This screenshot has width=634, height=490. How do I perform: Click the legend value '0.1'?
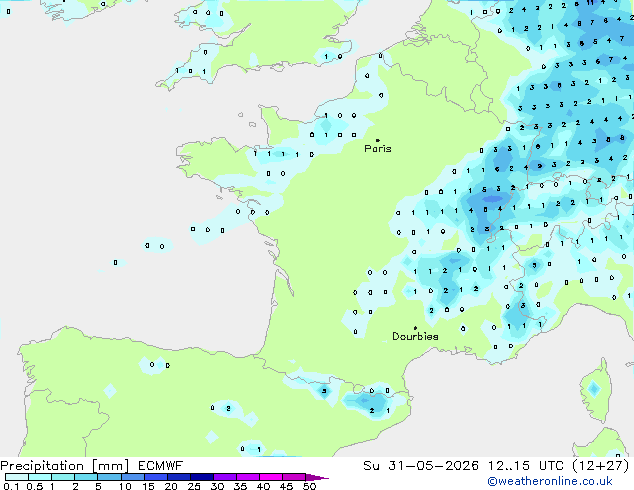point(11,486)
